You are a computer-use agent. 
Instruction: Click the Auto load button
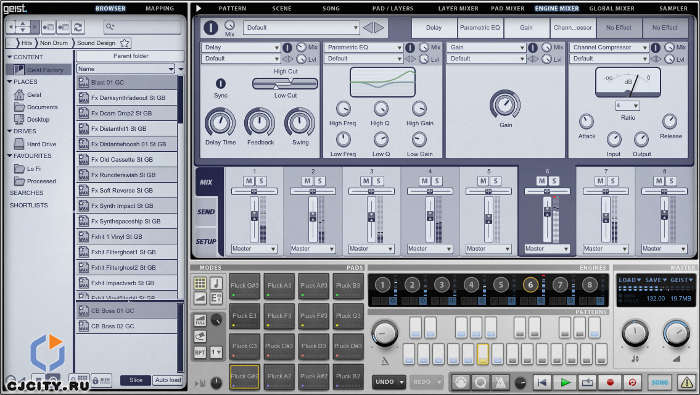click(x=168, y=380)
